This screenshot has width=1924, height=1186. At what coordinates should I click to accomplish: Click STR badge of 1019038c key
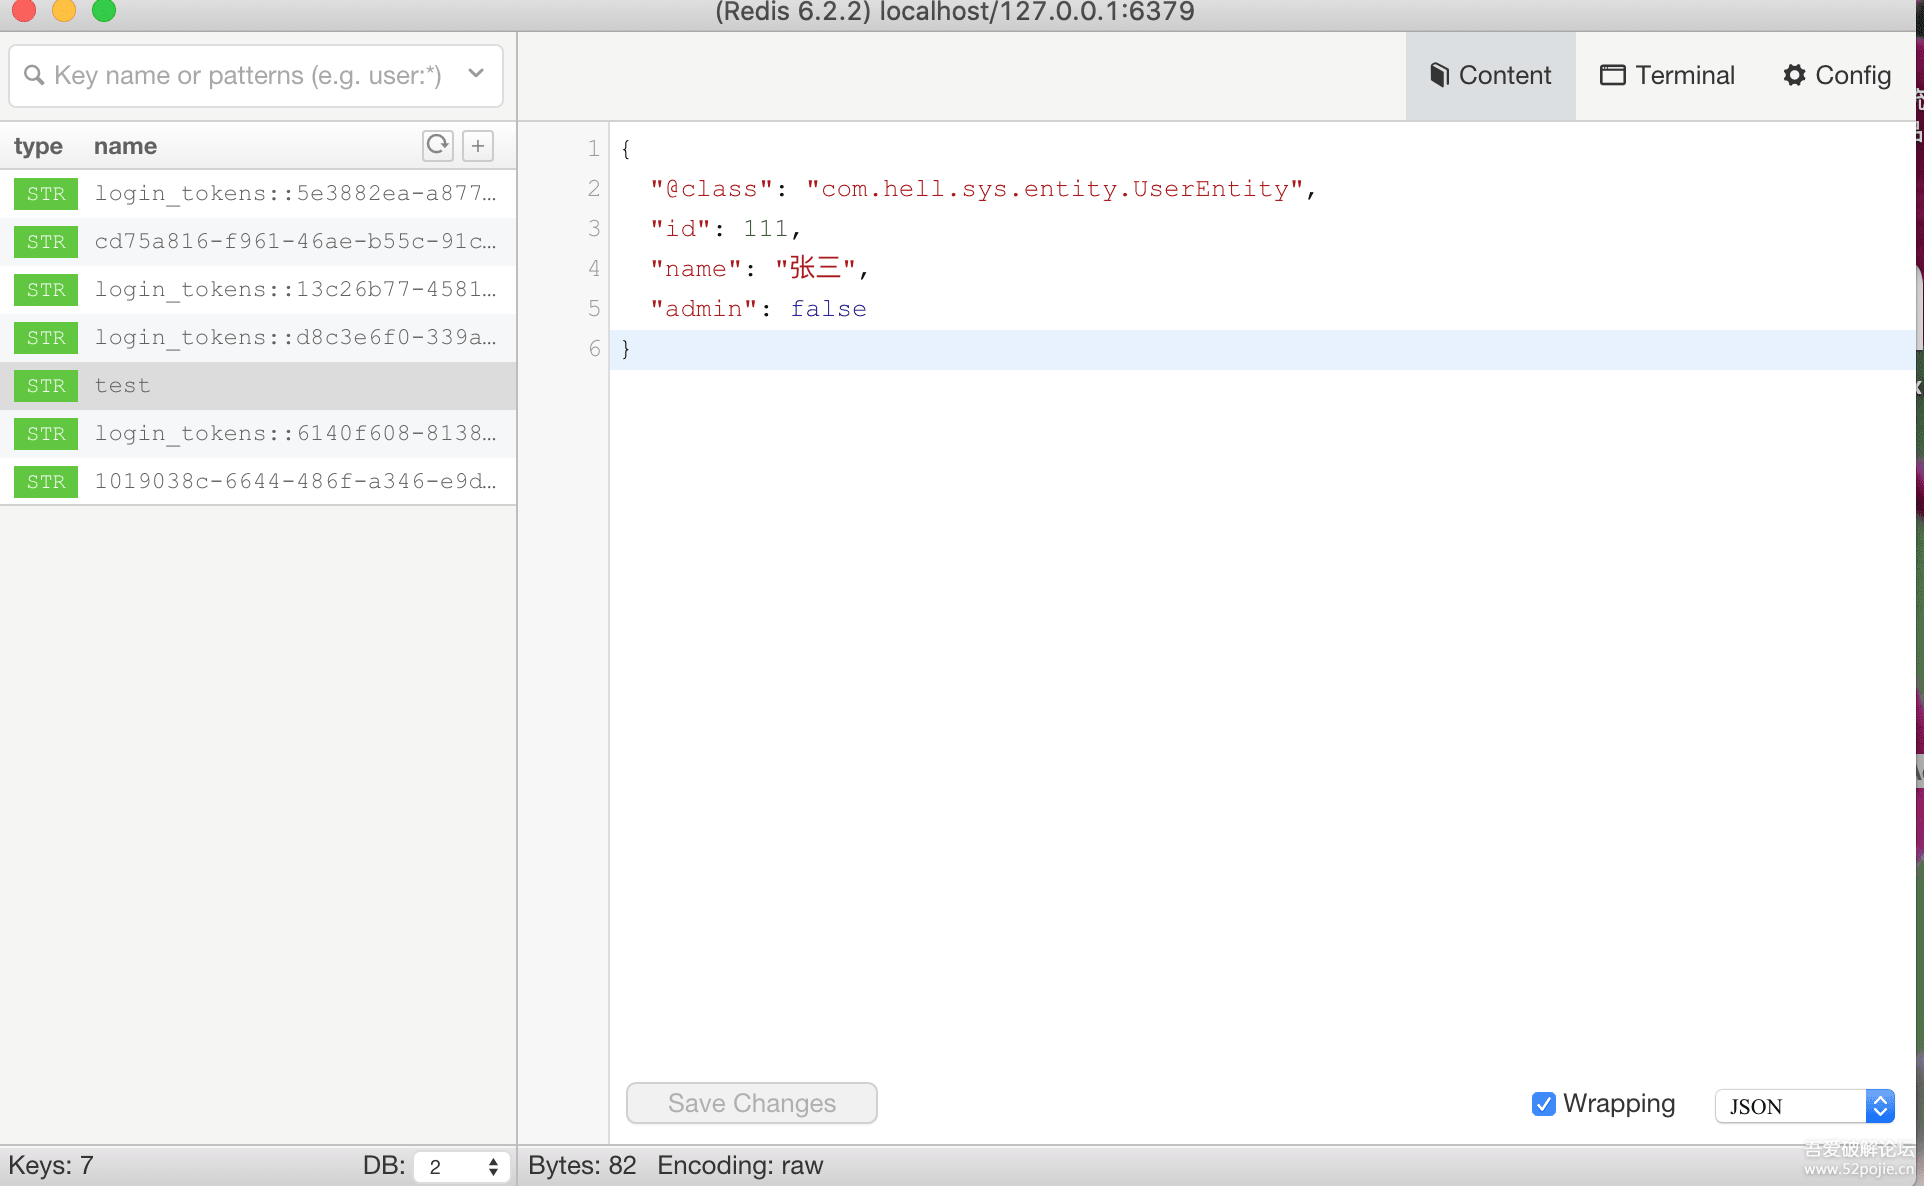46,482
